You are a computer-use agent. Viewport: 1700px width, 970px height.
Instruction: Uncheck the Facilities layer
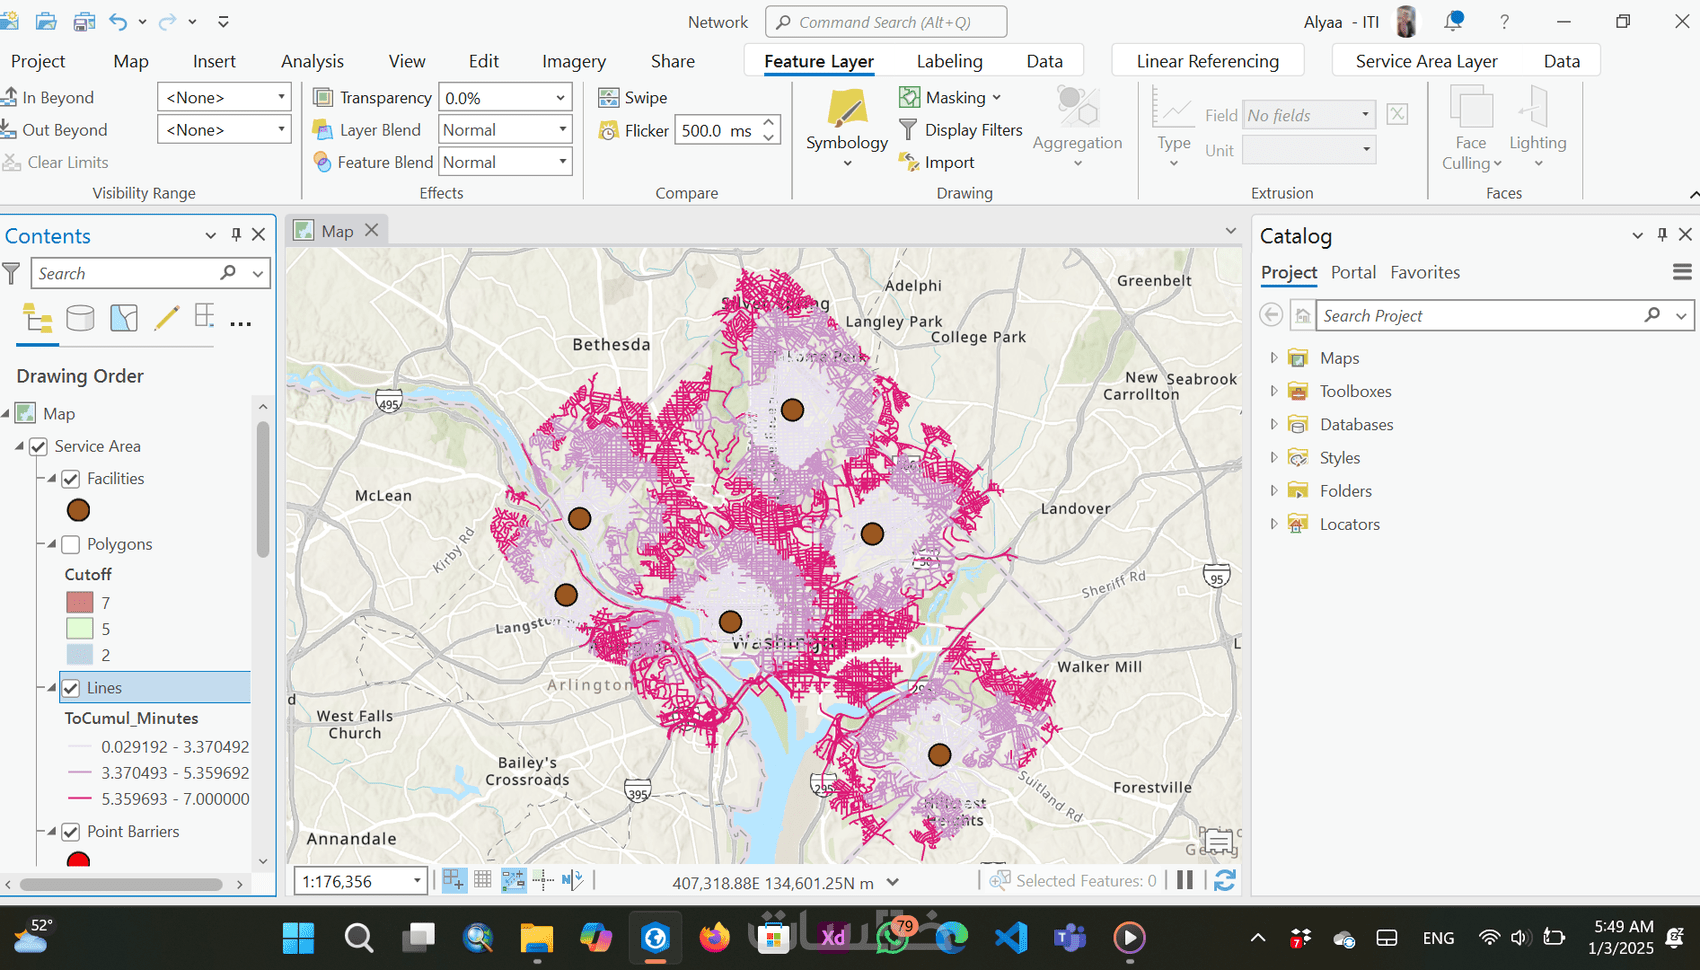(71, 479)
